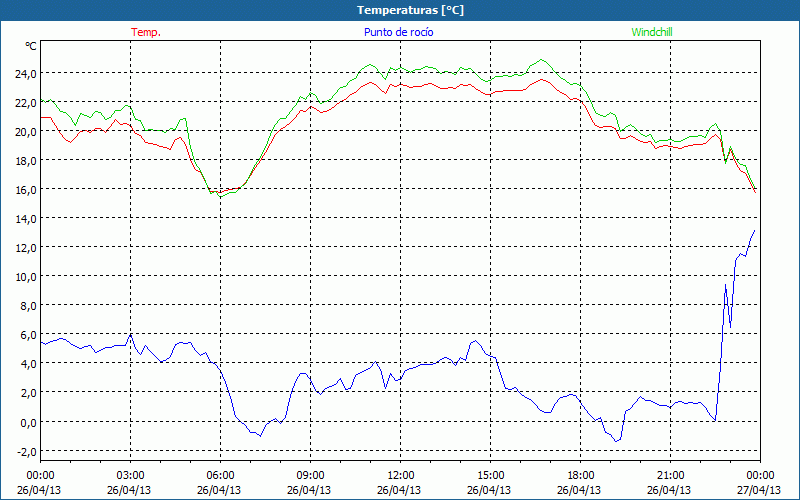Select the green Windchill legend label
Viewport: 800px width, 500px height.
pos(652,32)
